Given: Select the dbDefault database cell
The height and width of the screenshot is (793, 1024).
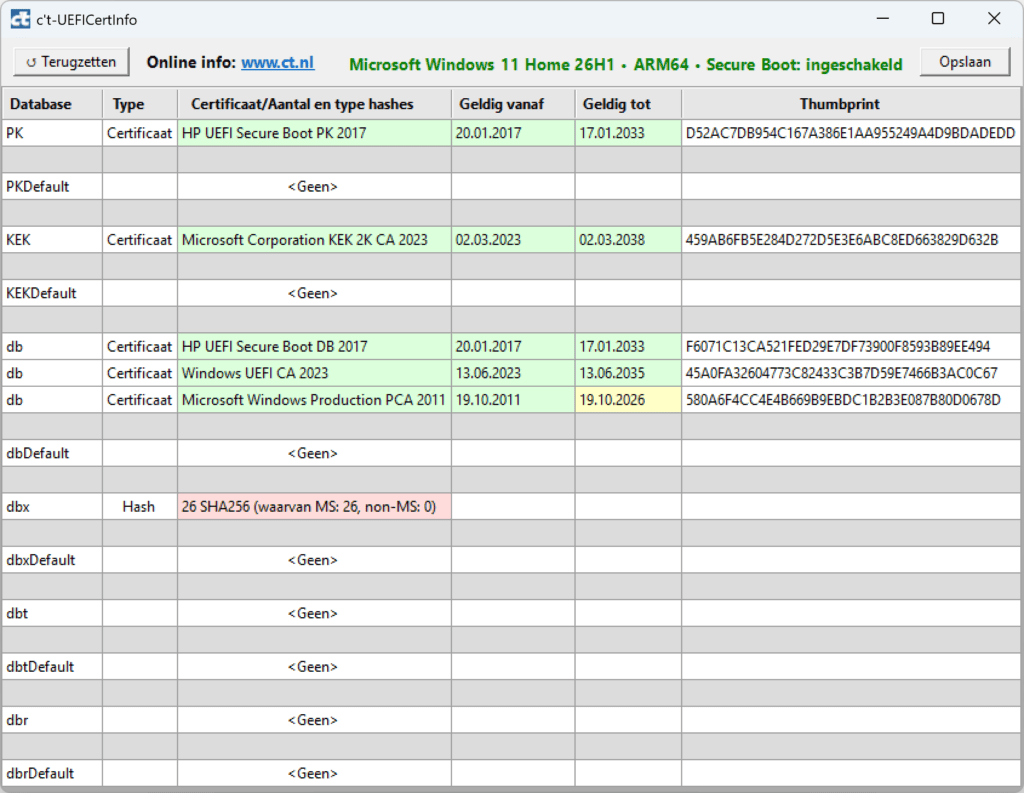Looking at the screenshot, I should [52, 453].
